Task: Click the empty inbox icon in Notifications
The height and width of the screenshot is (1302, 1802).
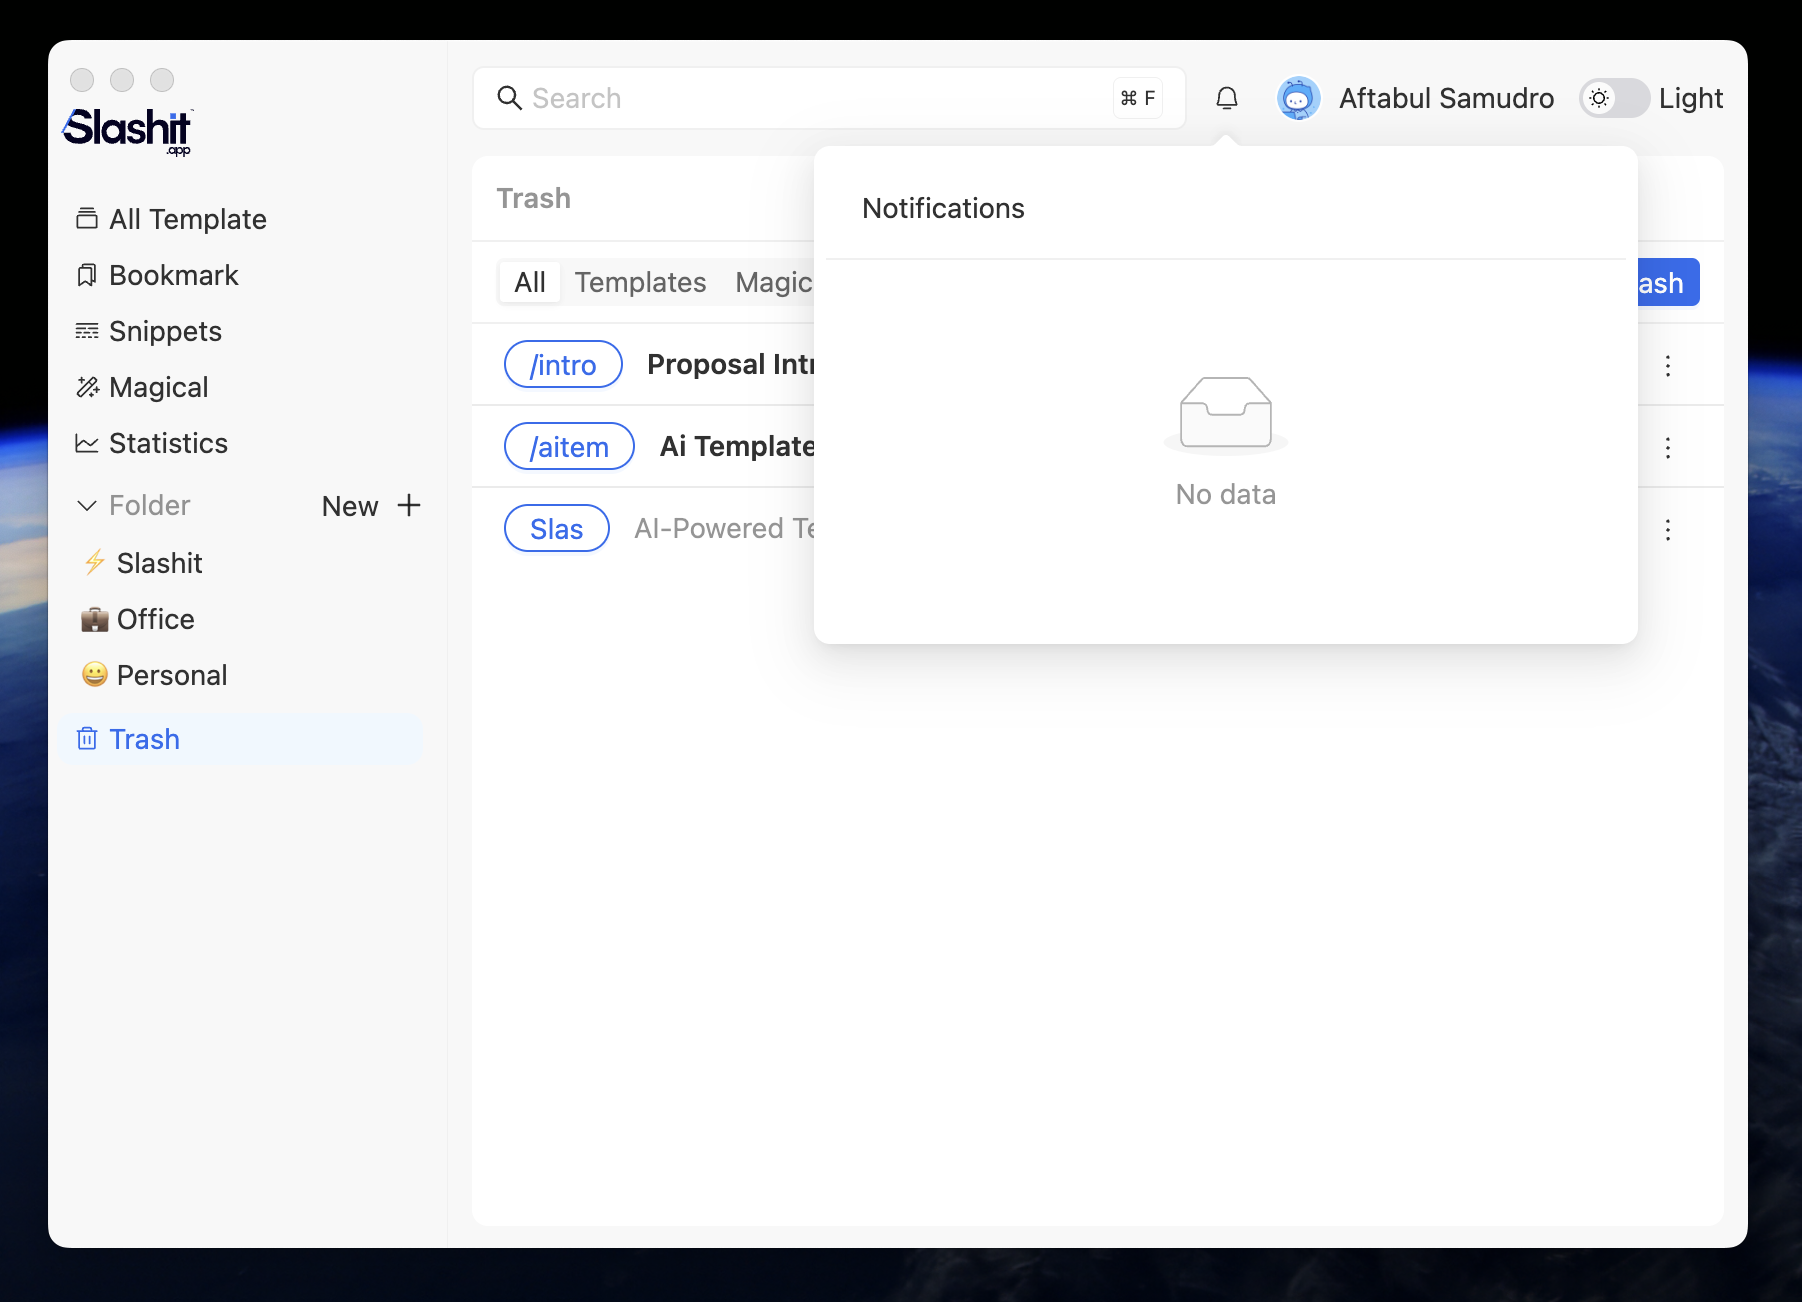Action: [1226, 414]
